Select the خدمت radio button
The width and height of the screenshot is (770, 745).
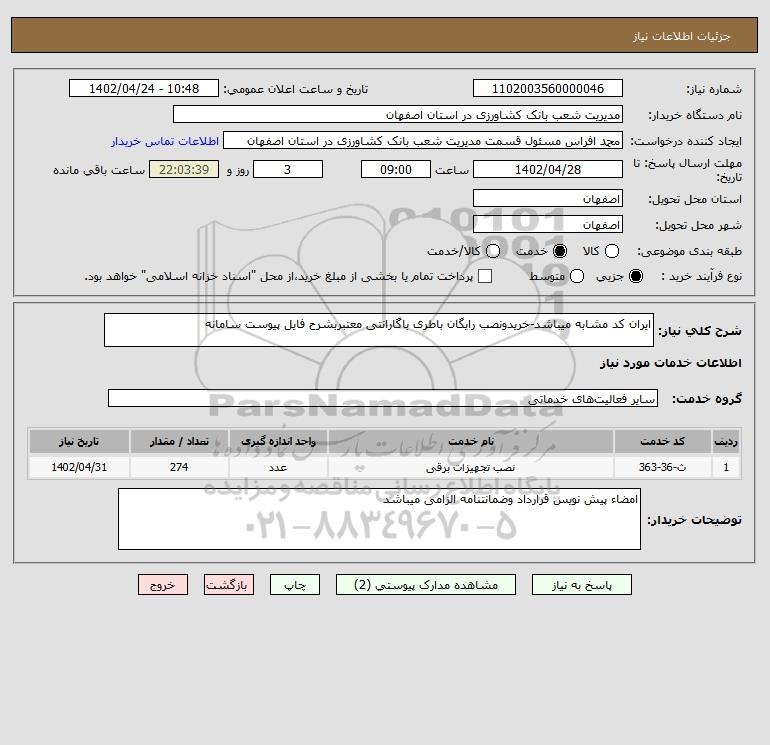point(559,251)
